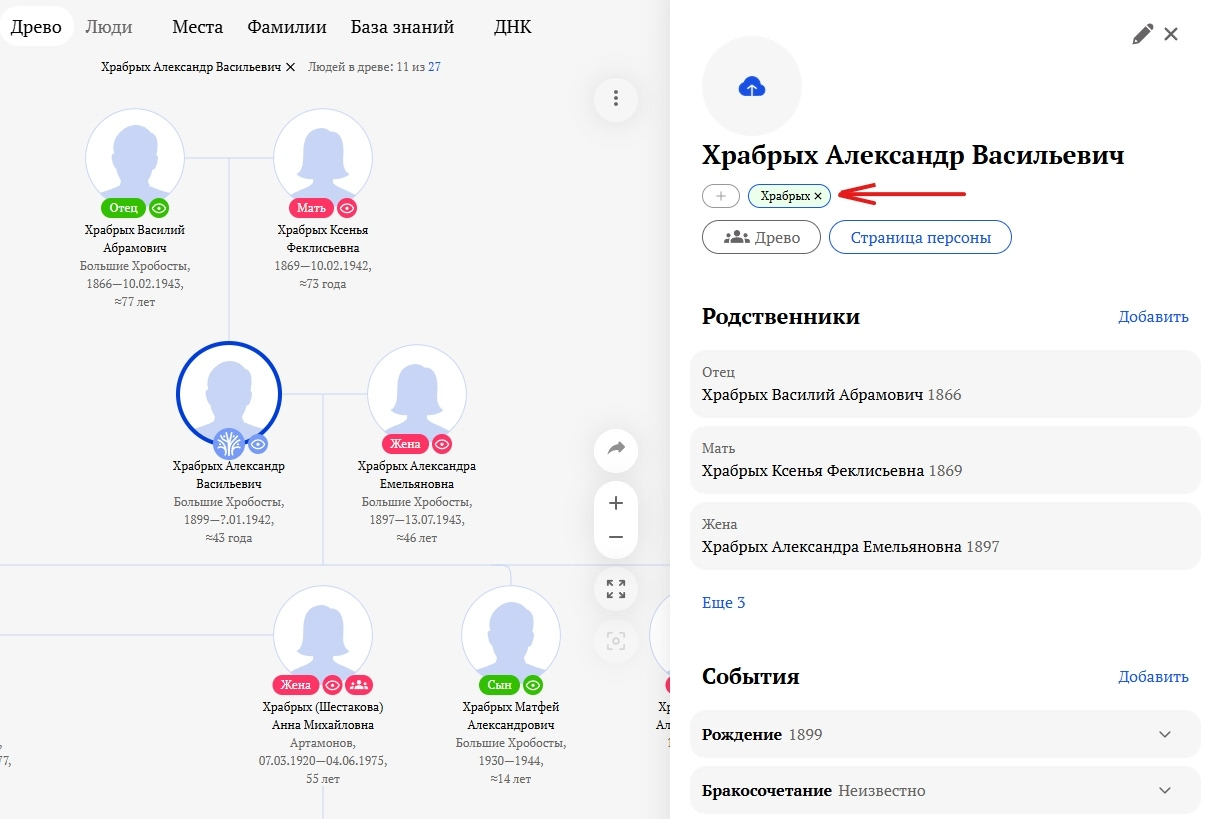The width and height of the screenshot is (1208, 819).
Task: Open the three-dot menu on tree canvas
Action: pyautogui.click(x=616, y=98)
